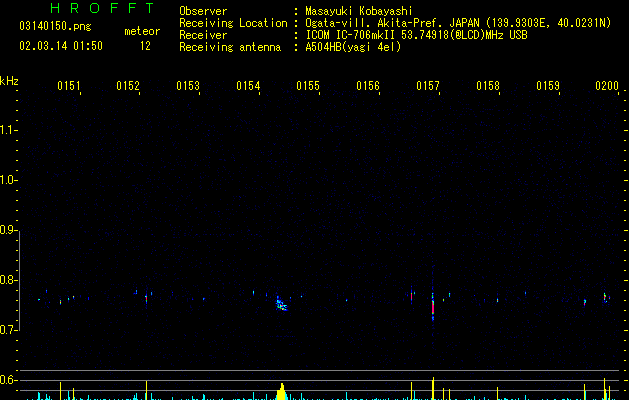
Task: Click the 0.8 kHz axis label
Action: click(x=8, y=280)
